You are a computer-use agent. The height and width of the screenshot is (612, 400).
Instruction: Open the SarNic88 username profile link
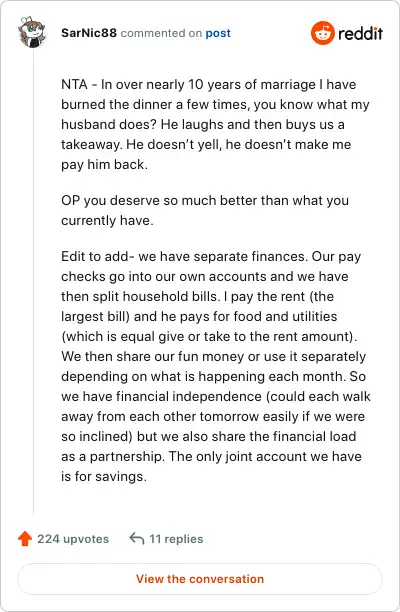[x=89, y=33]
